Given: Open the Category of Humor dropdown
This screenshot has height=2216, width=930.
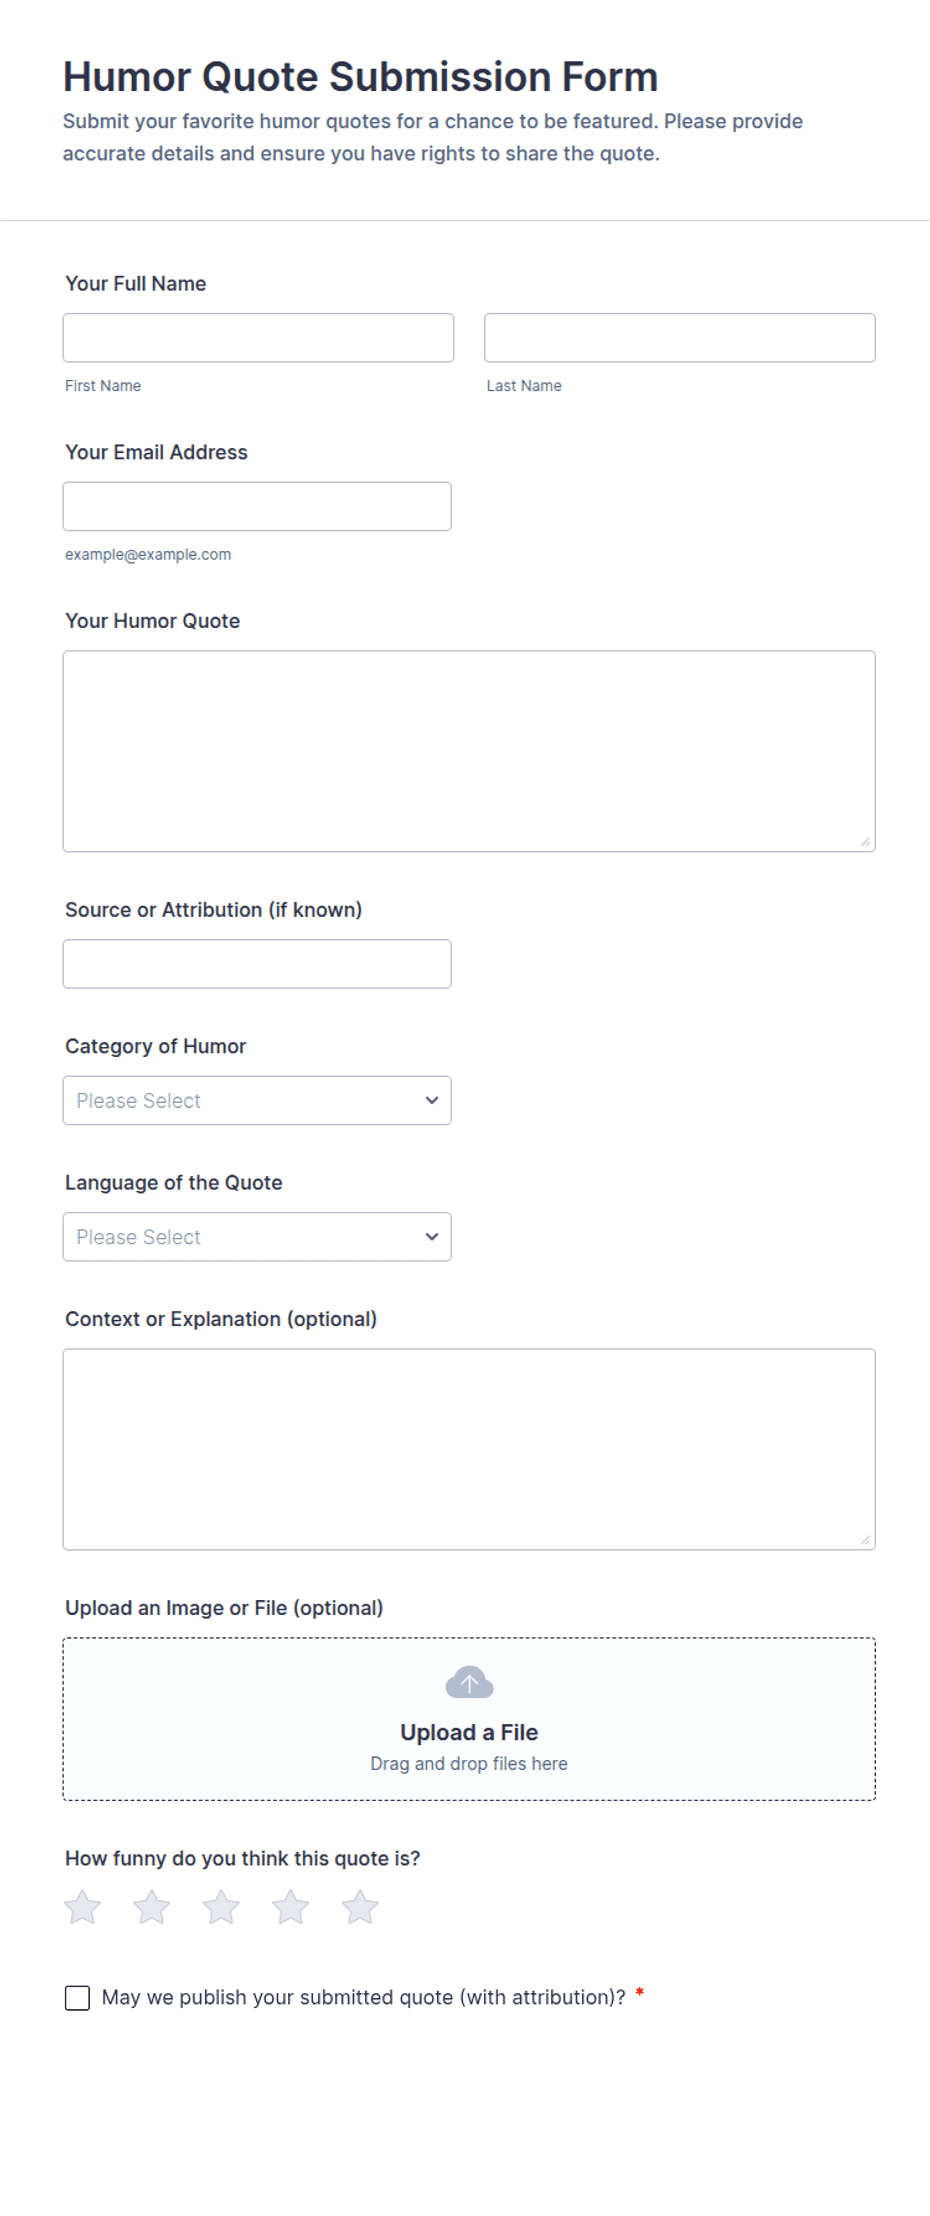Looking at the screenshot, I should 257,1100.
